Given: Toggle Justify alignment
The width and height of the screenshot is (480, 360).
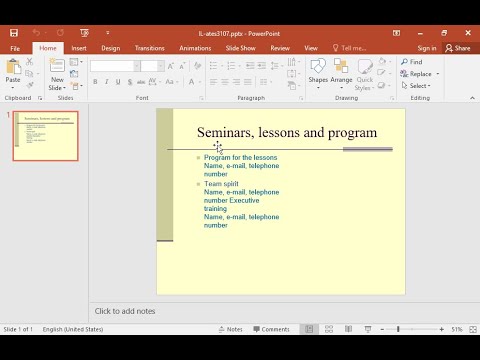Looking at the screenshot, I should point(248,82).
